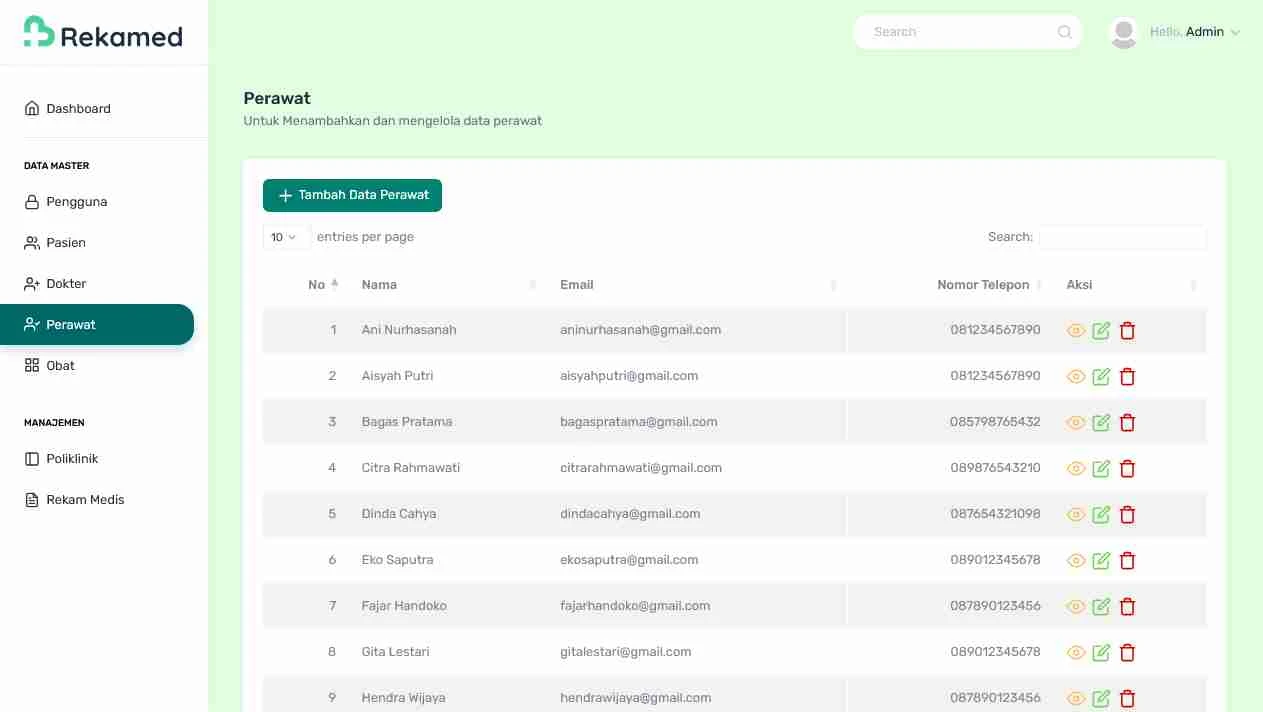Sort table by Nomor Telepon column
This screenshot has height=712, width=1263.
coord(949,285)
